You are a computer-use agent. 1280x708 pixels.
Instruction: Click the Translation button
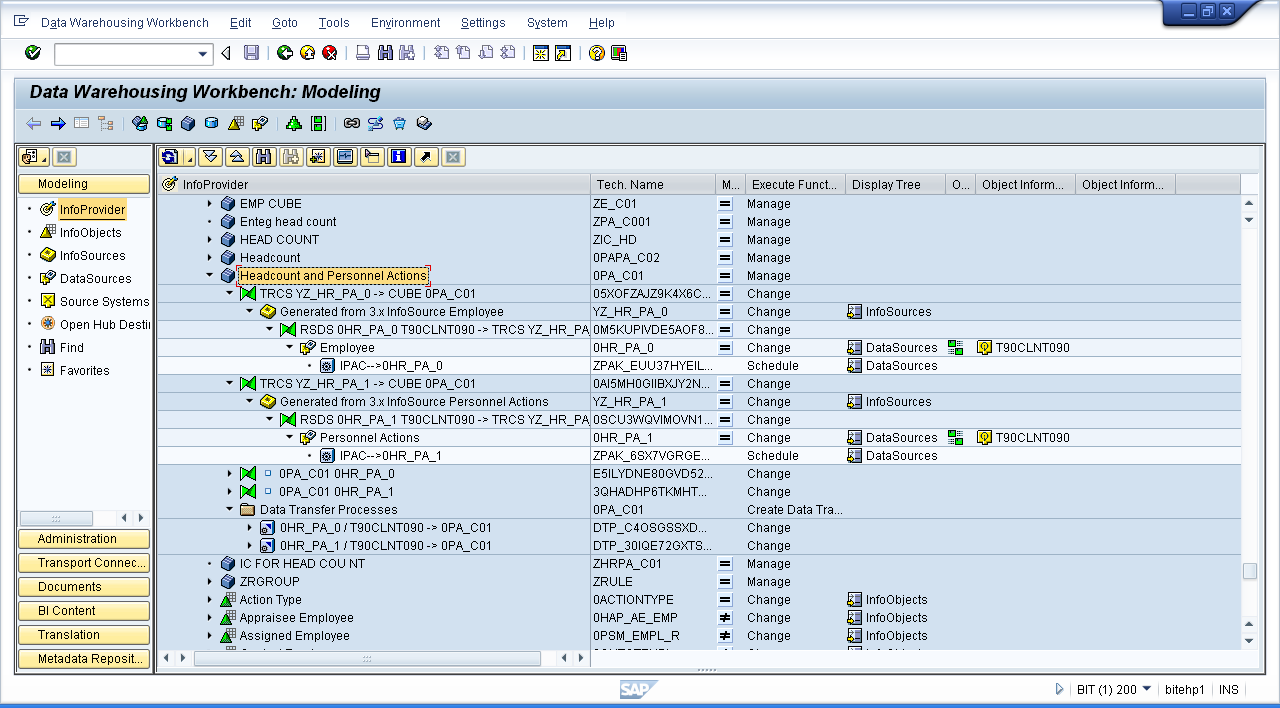(84, 635)
